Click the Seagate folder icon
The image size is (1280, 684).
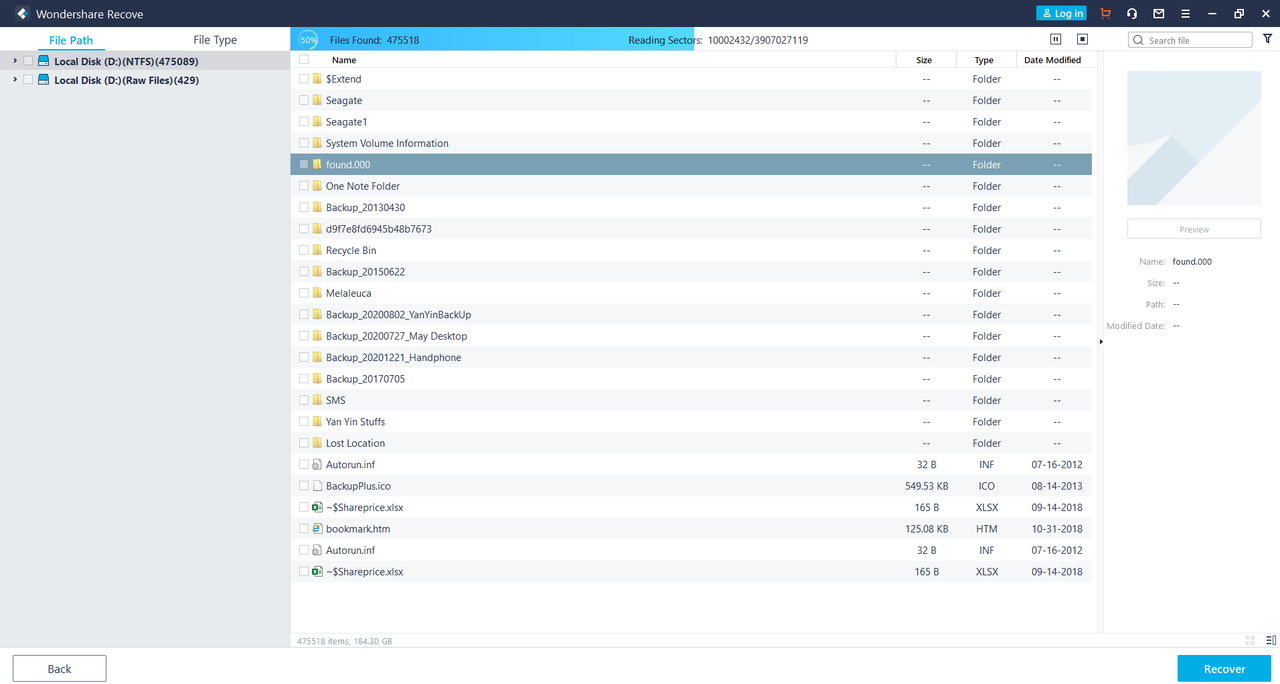[317, 100]
